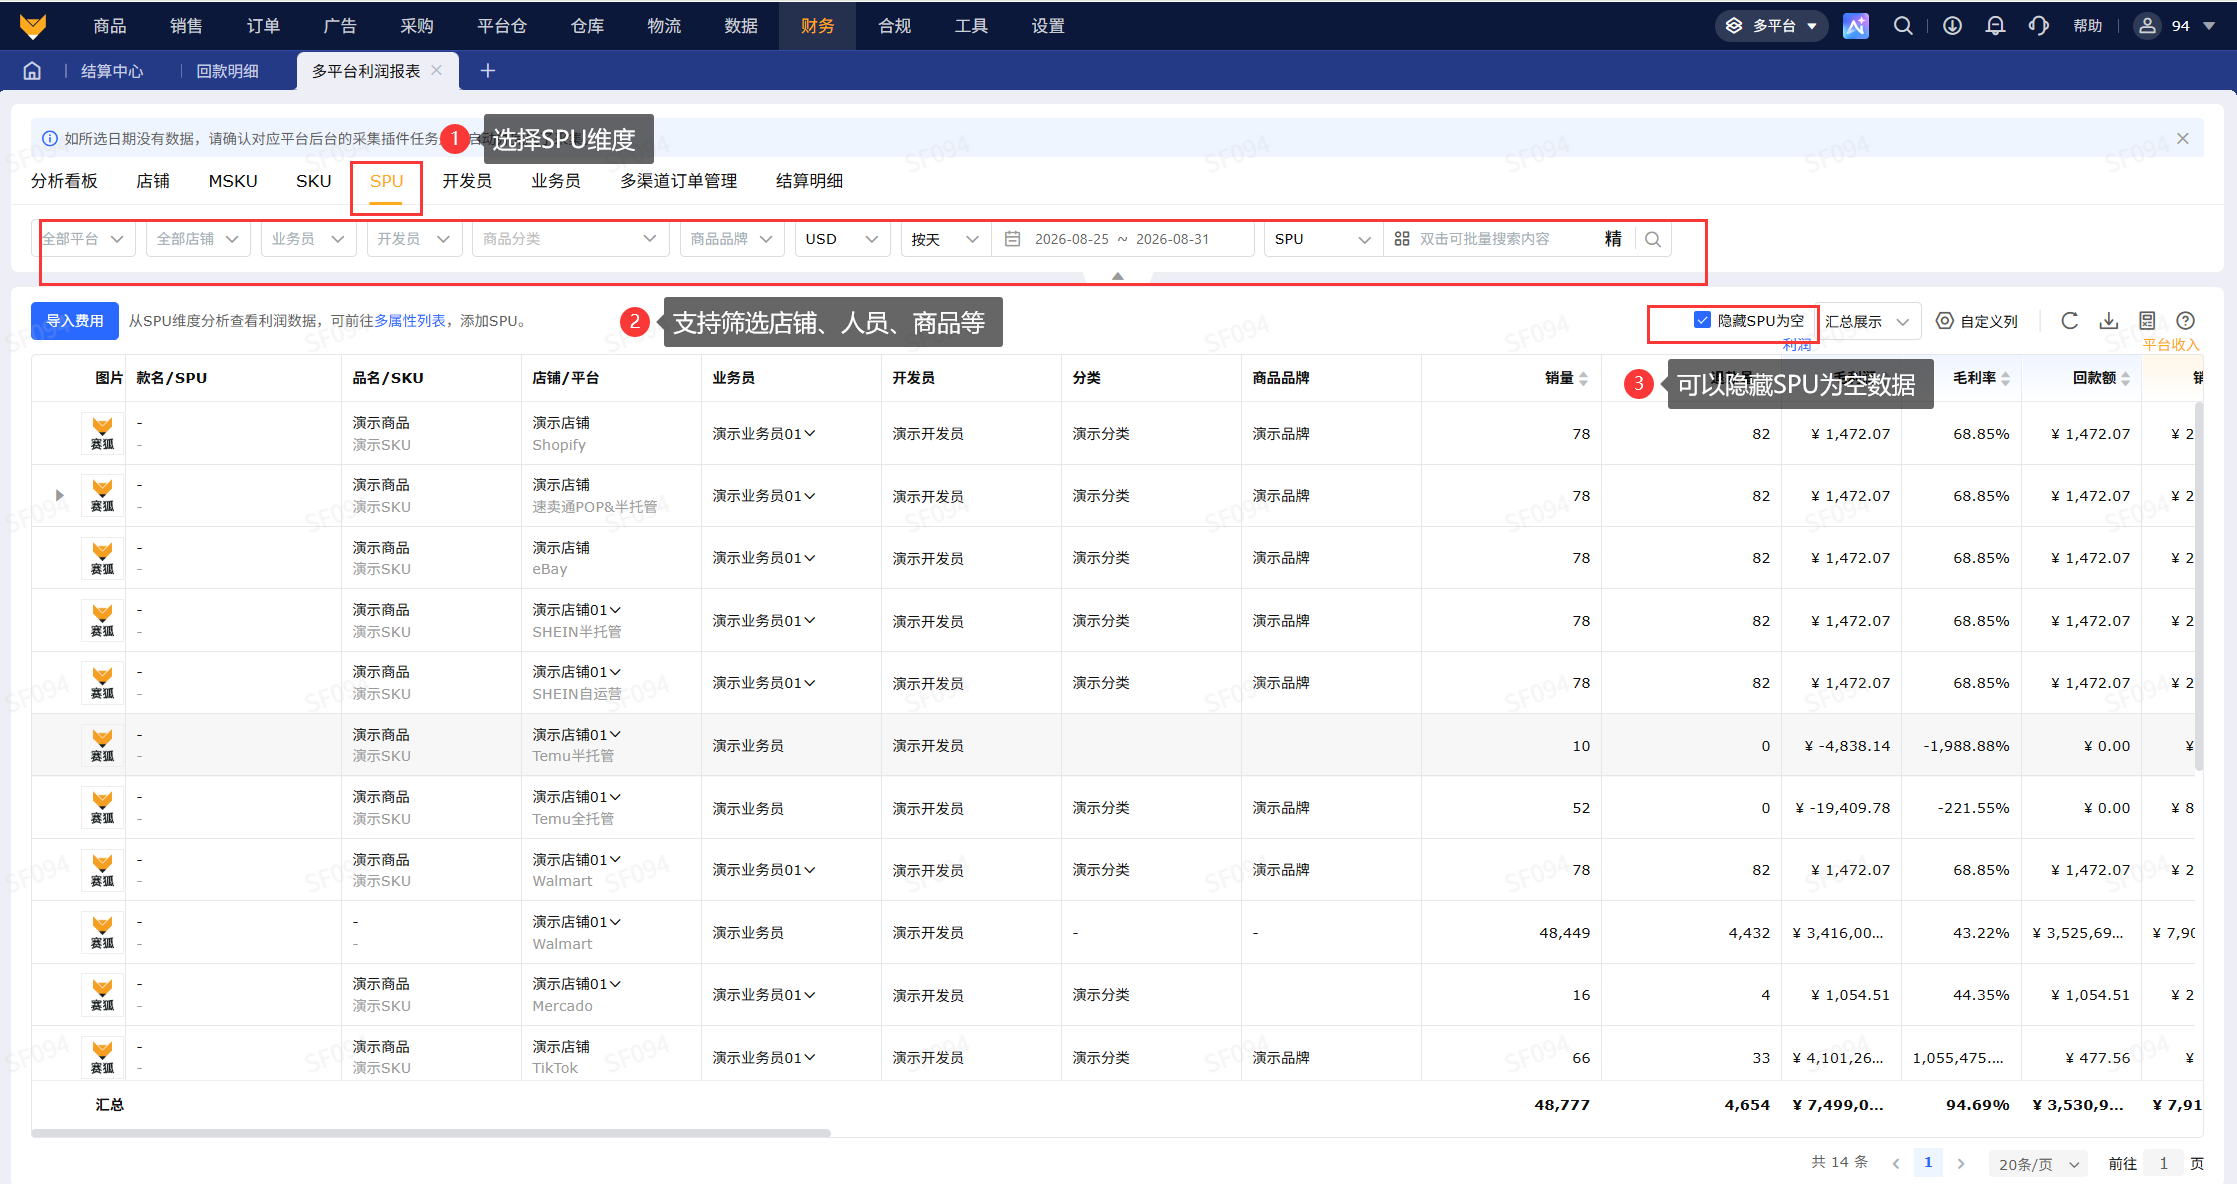Click the 导入费用 button

[75, 321]
